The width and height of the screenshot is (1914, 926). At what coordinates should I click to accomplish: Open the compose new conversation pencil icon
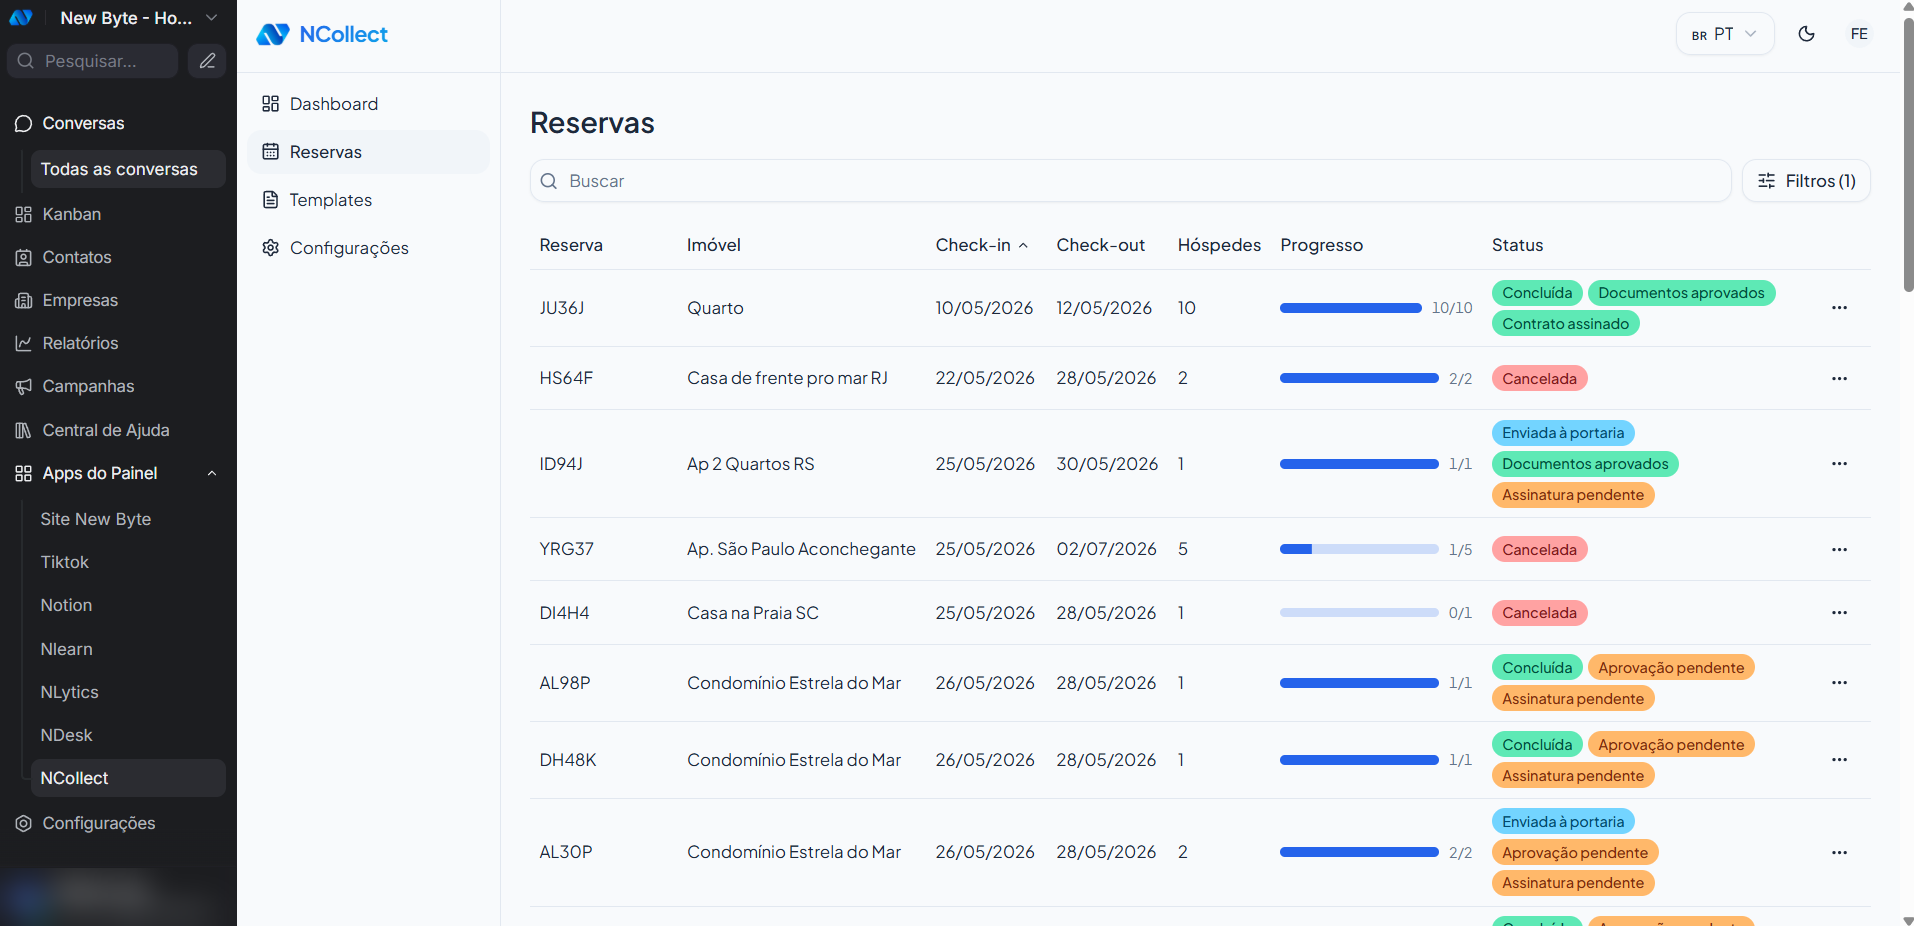207,61
